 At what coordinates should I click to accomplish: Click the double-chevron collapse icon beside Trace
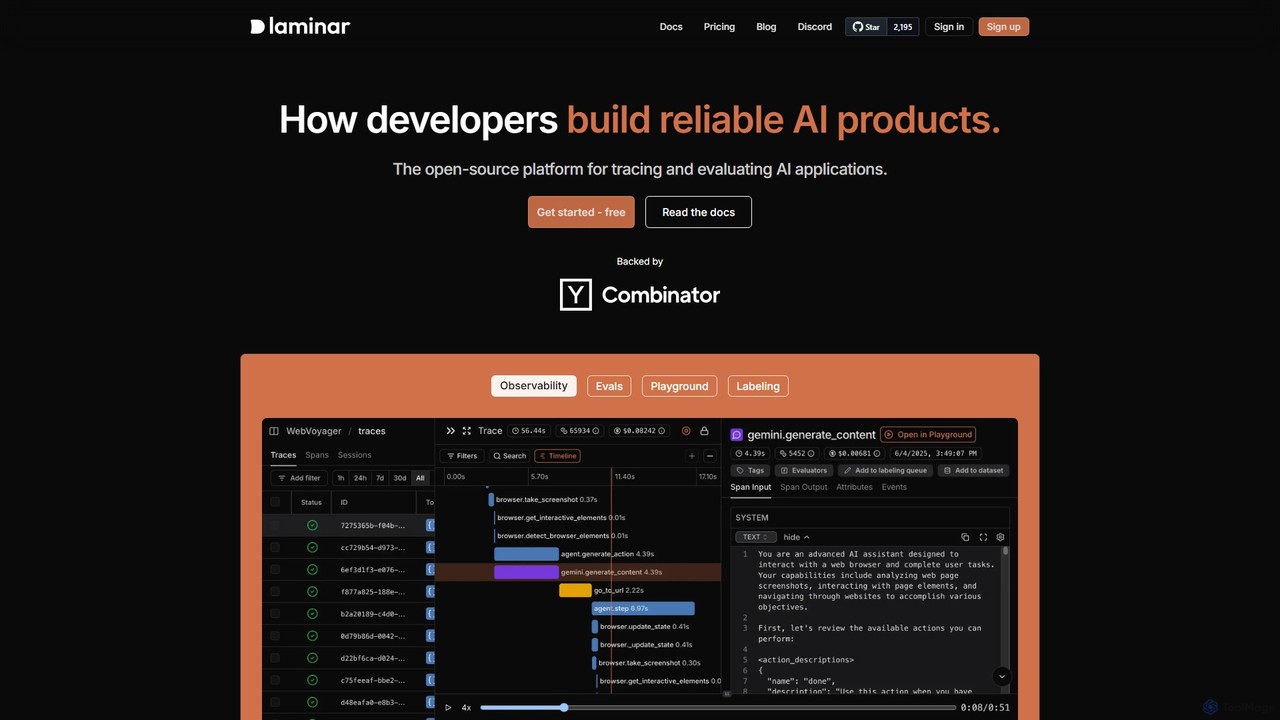450,431
